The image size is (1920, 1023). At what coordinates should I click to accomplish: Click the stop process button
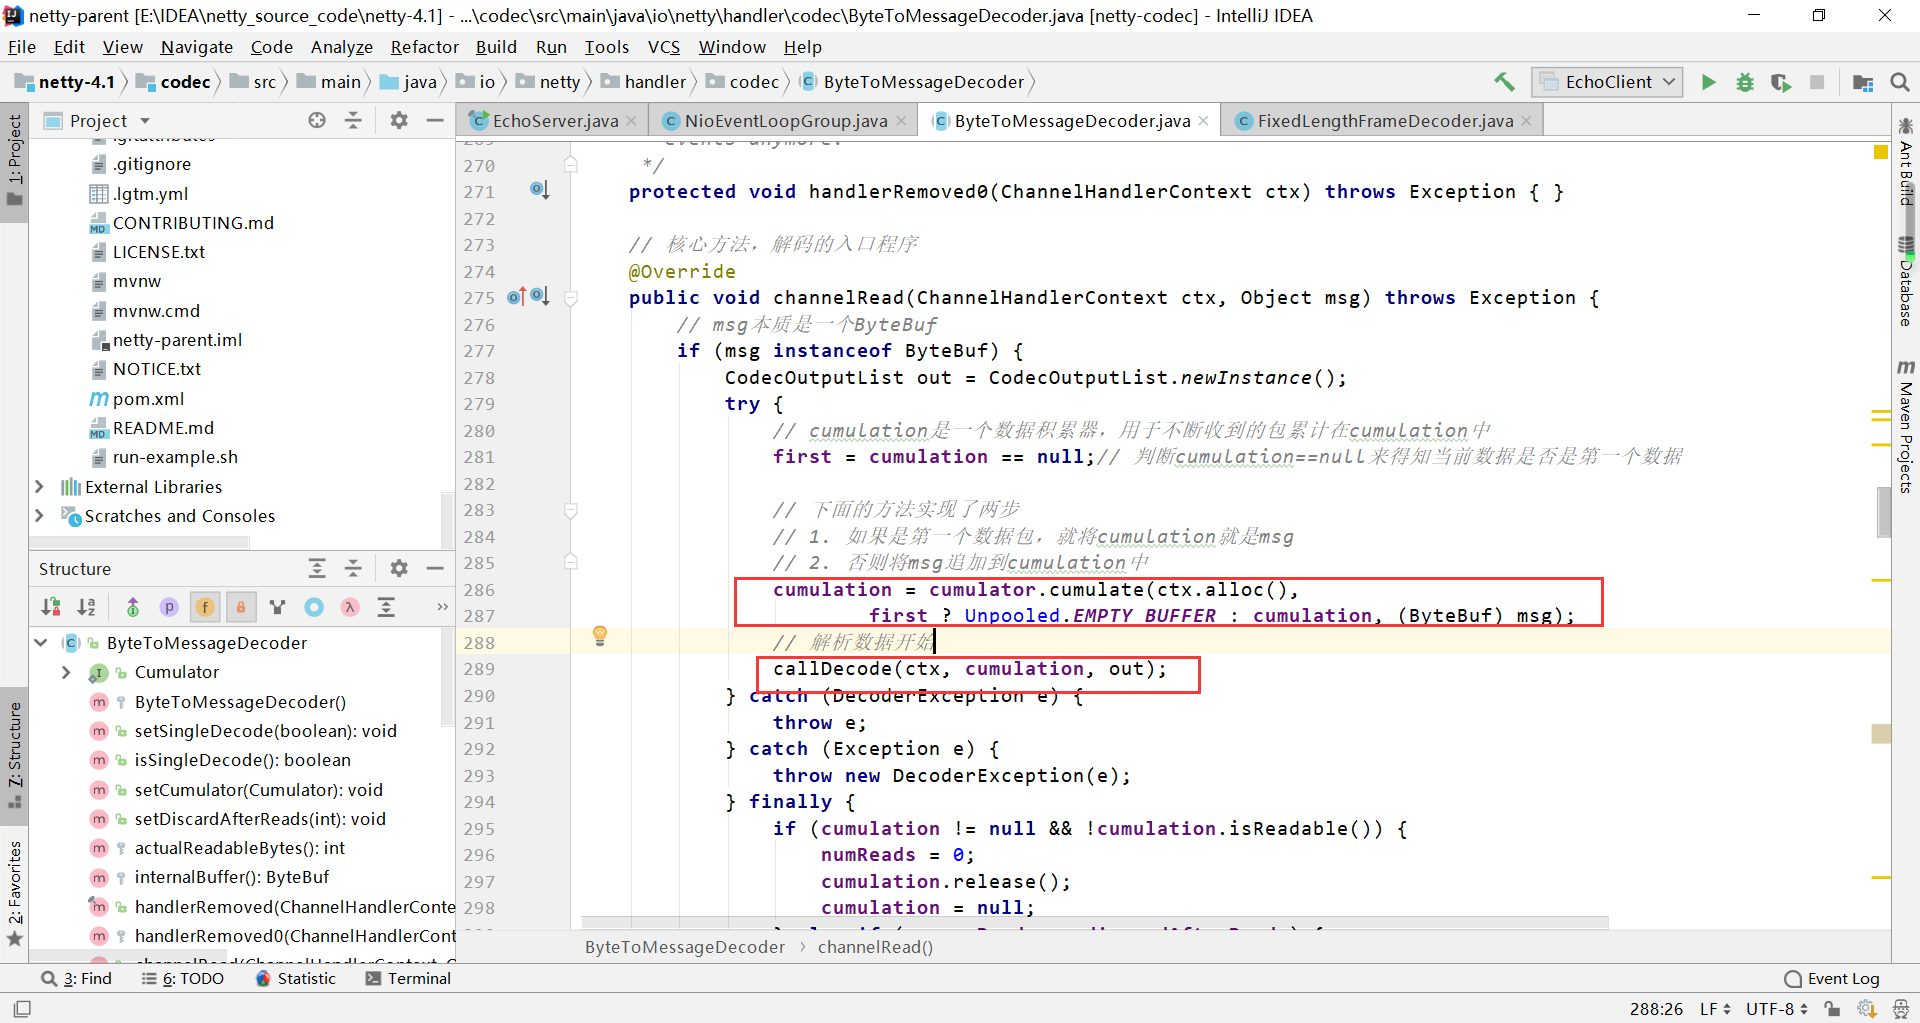1817,82
